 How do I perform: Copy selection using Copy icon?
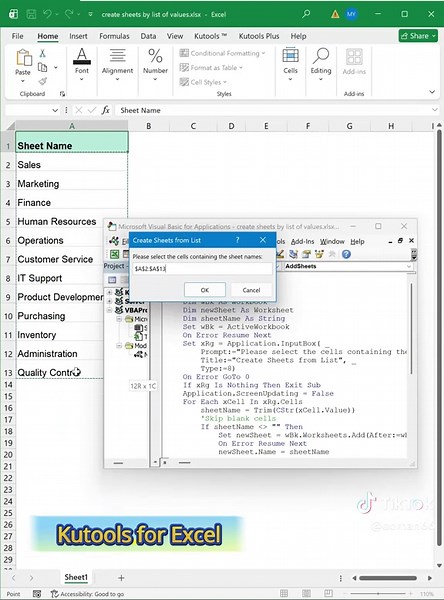(x=42, y=67)
